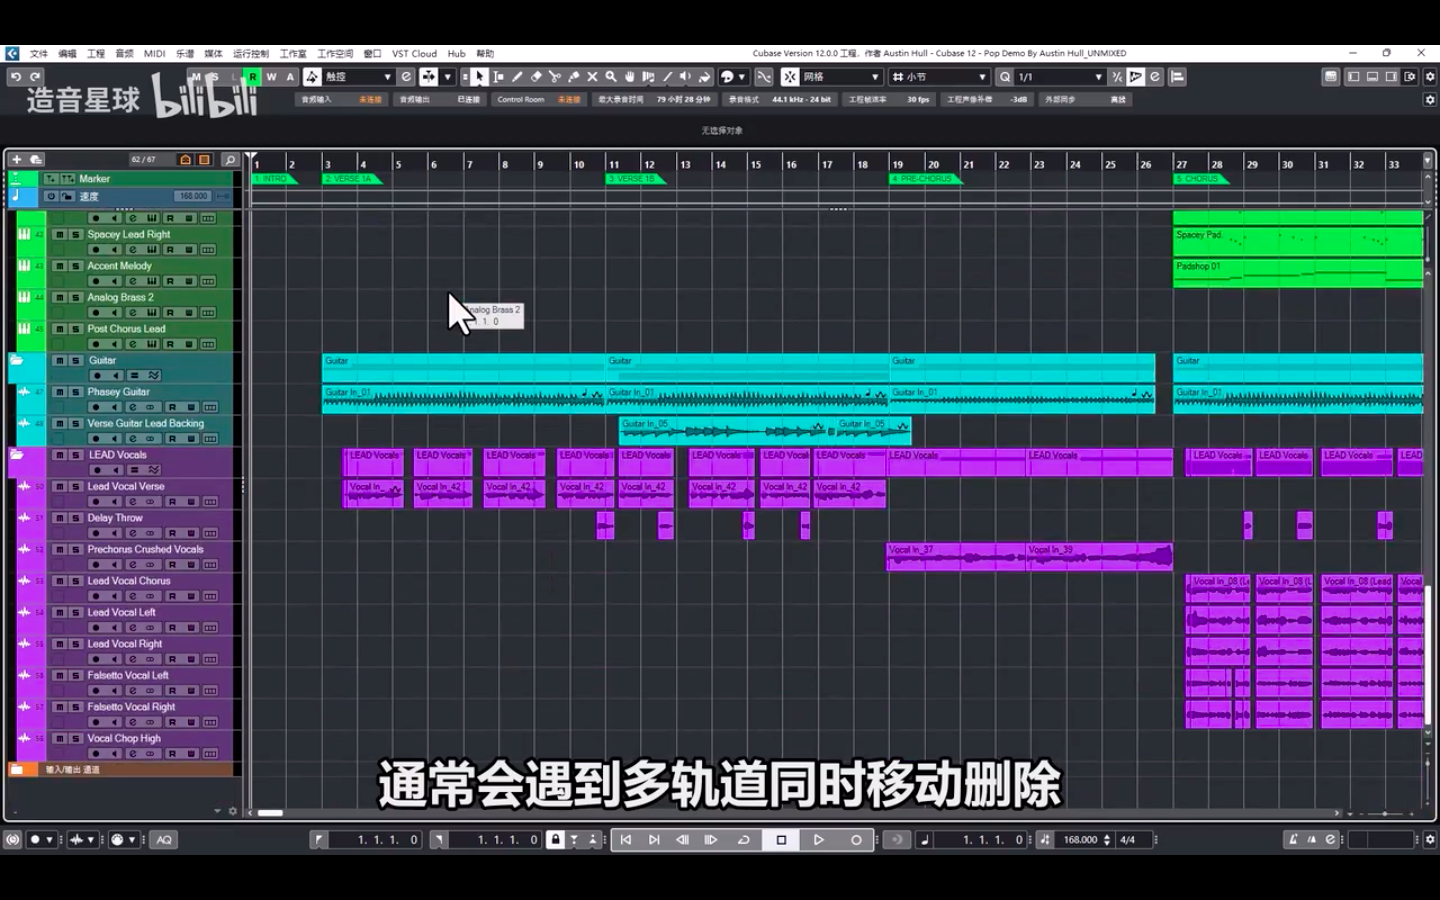Show or hide the left zone
This screenshot has width=1440, height=900.
1354,77
